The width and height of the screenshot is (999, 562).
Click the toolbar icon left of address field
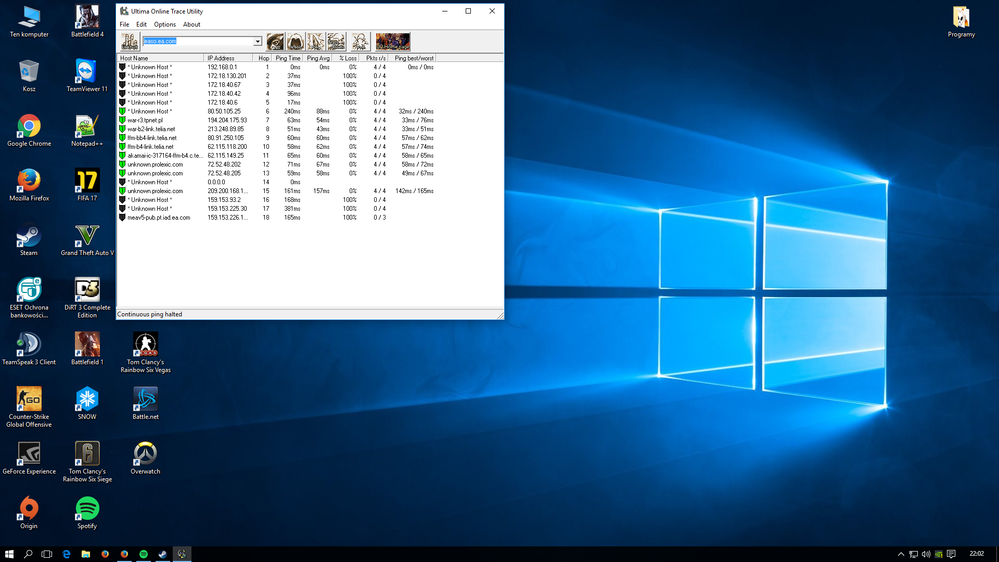130,42
